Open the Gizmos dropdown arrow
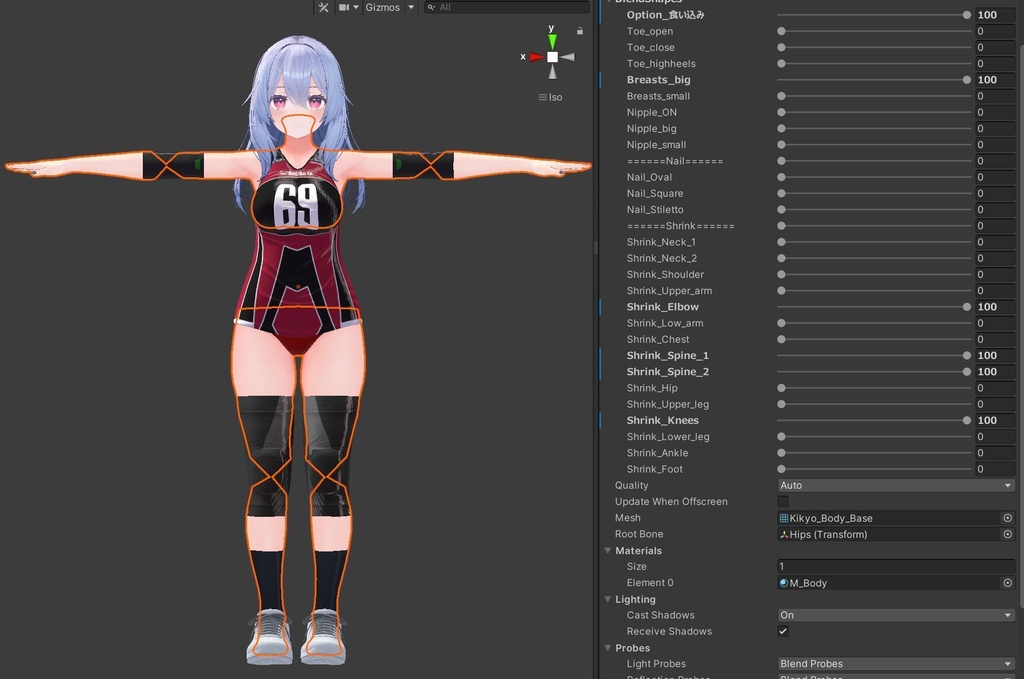 pyautogui.click(x=411, y=7)
